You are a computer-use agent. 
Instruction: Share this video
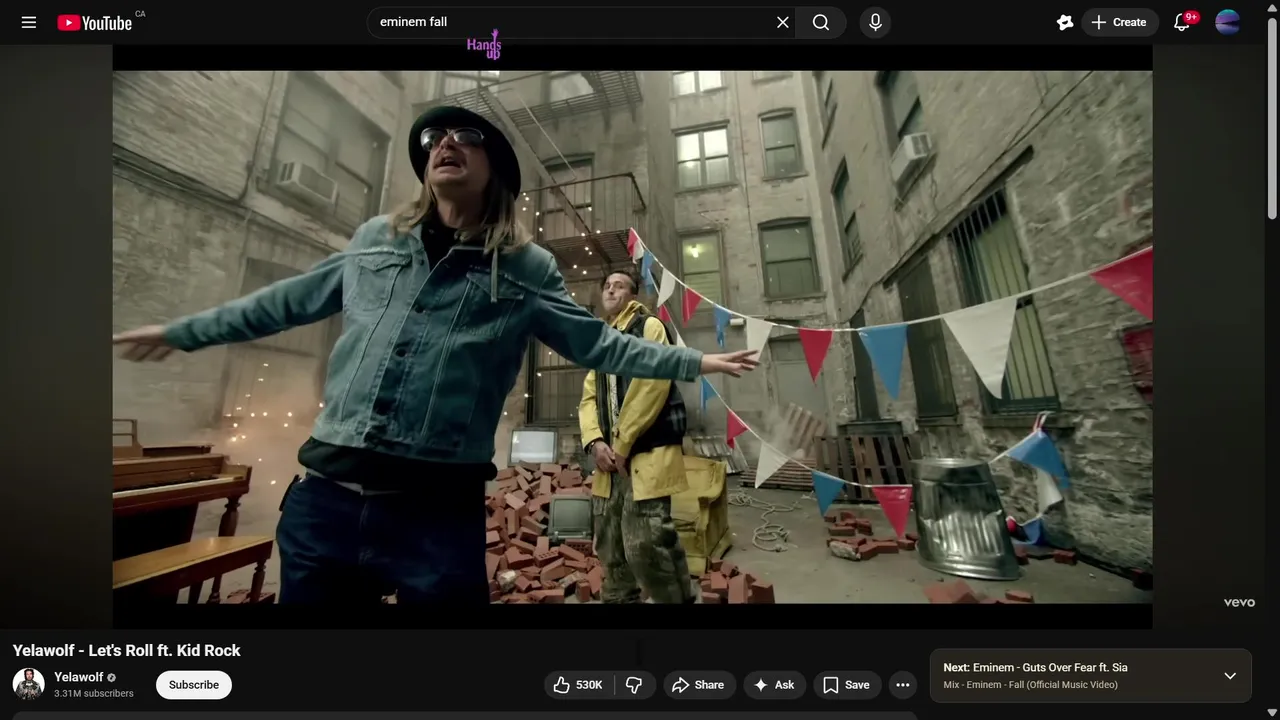pyautogui.click(x=698, y=685)
